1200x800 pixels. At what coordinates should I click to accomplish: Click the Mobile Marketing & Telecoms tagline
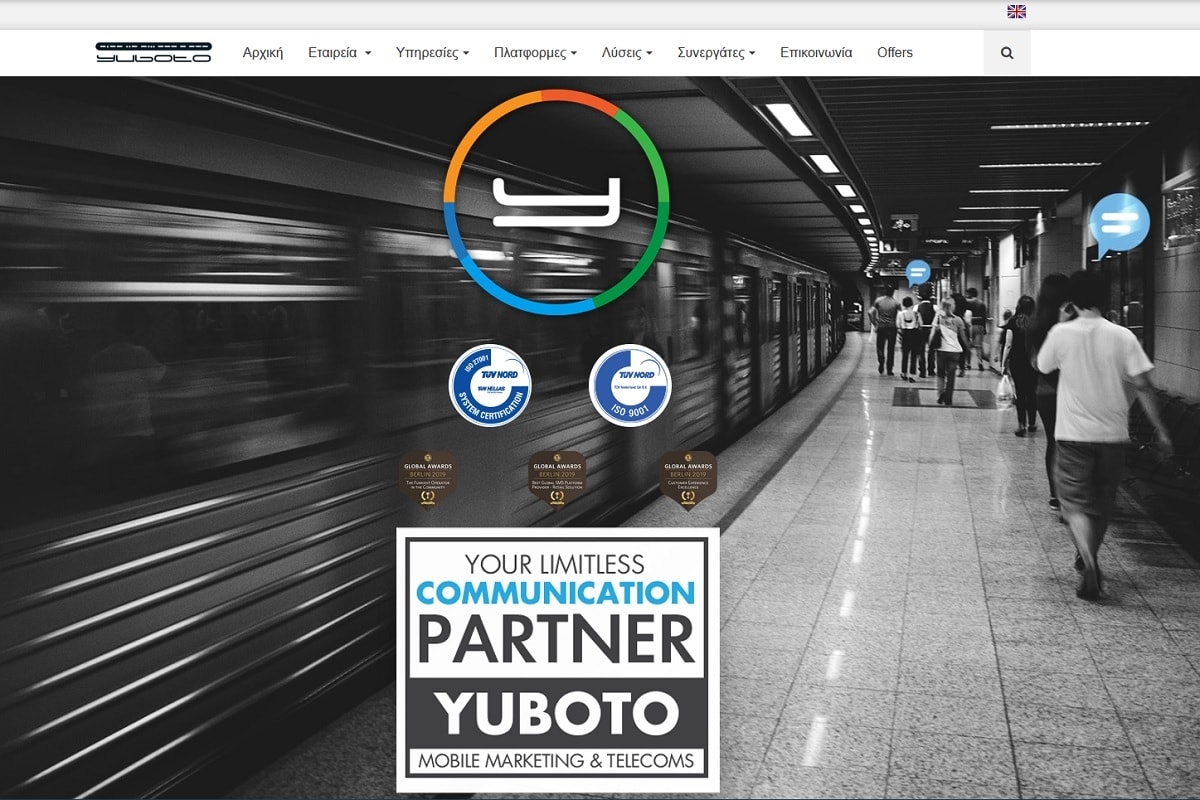(x=556, y=760)
